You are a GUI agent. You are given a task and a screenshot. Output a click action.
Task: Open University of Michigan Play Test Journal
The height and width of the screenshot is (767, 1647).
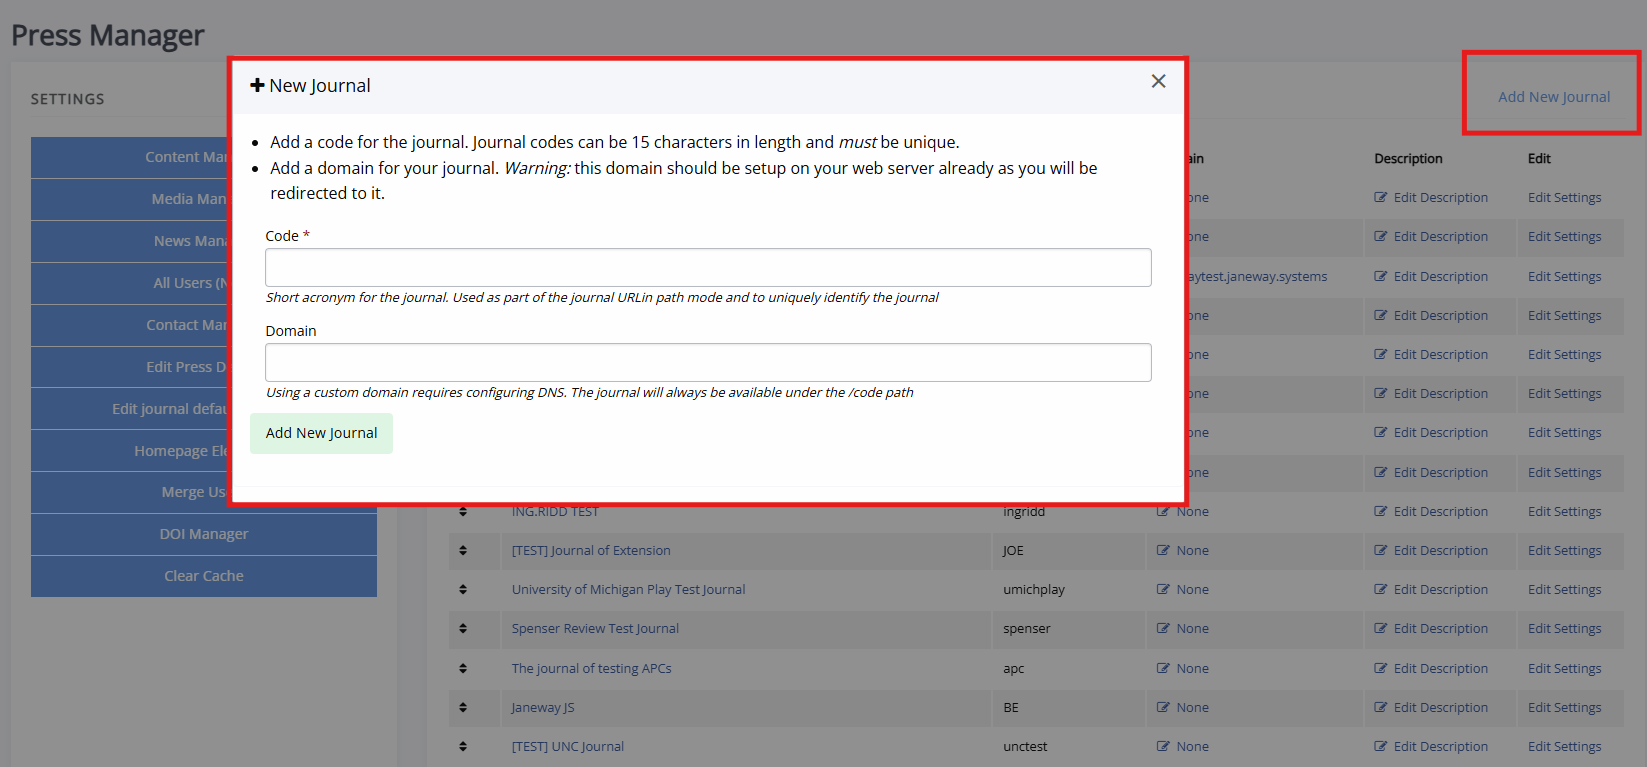629,590
